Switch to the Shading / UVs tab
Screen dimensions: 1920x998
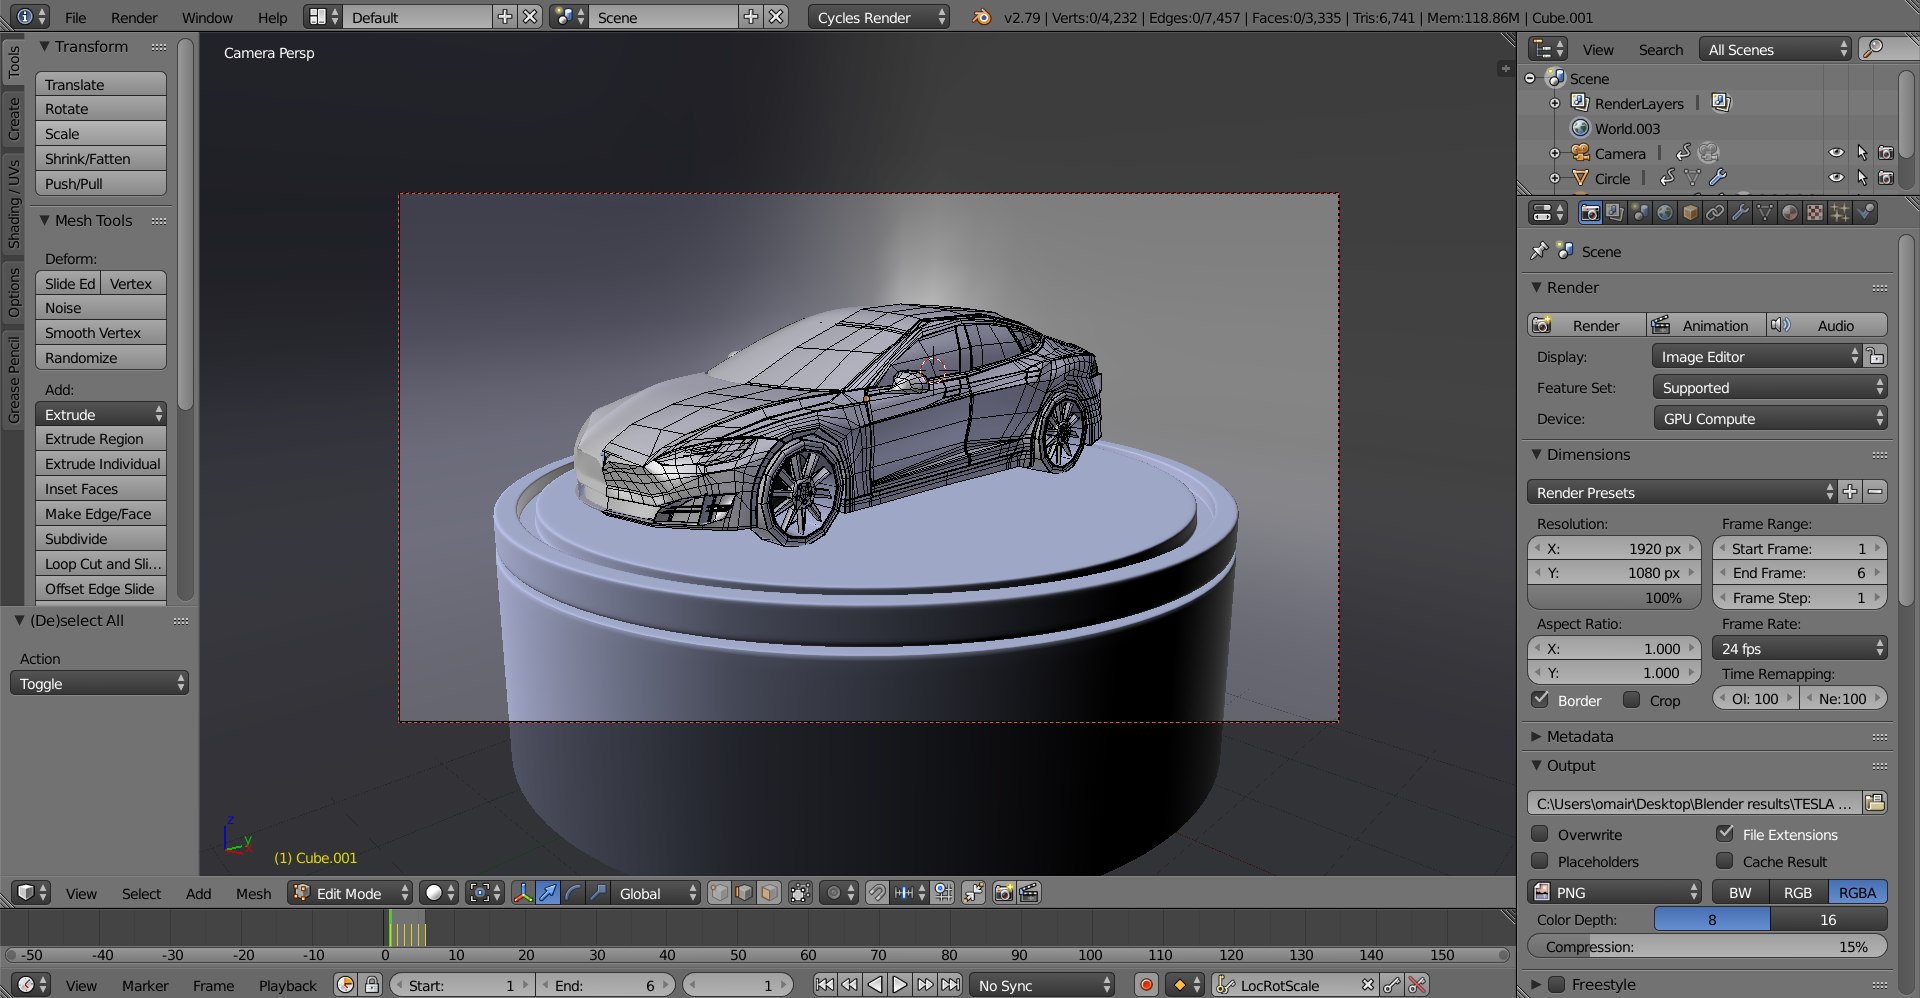14,203
